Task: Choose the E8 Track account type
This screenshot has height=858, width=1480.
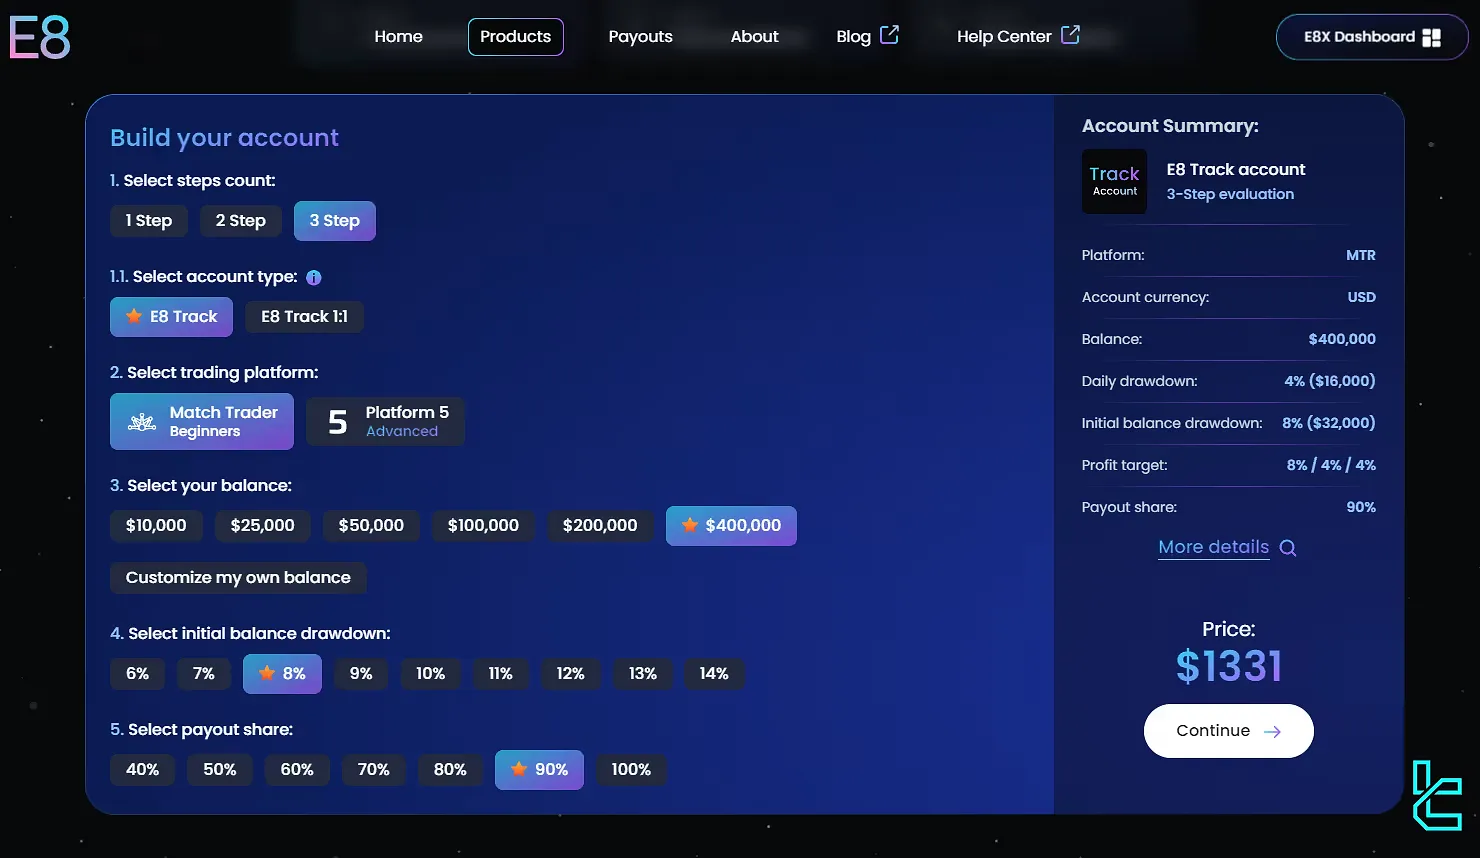Action: click(x=171, y=317)
